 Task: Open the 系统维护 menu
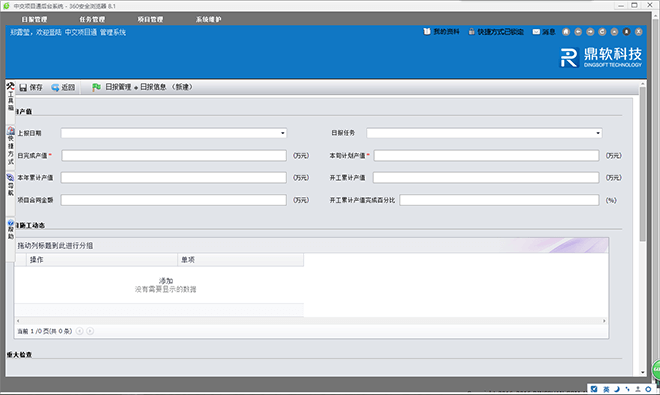[x=208, y=19]
